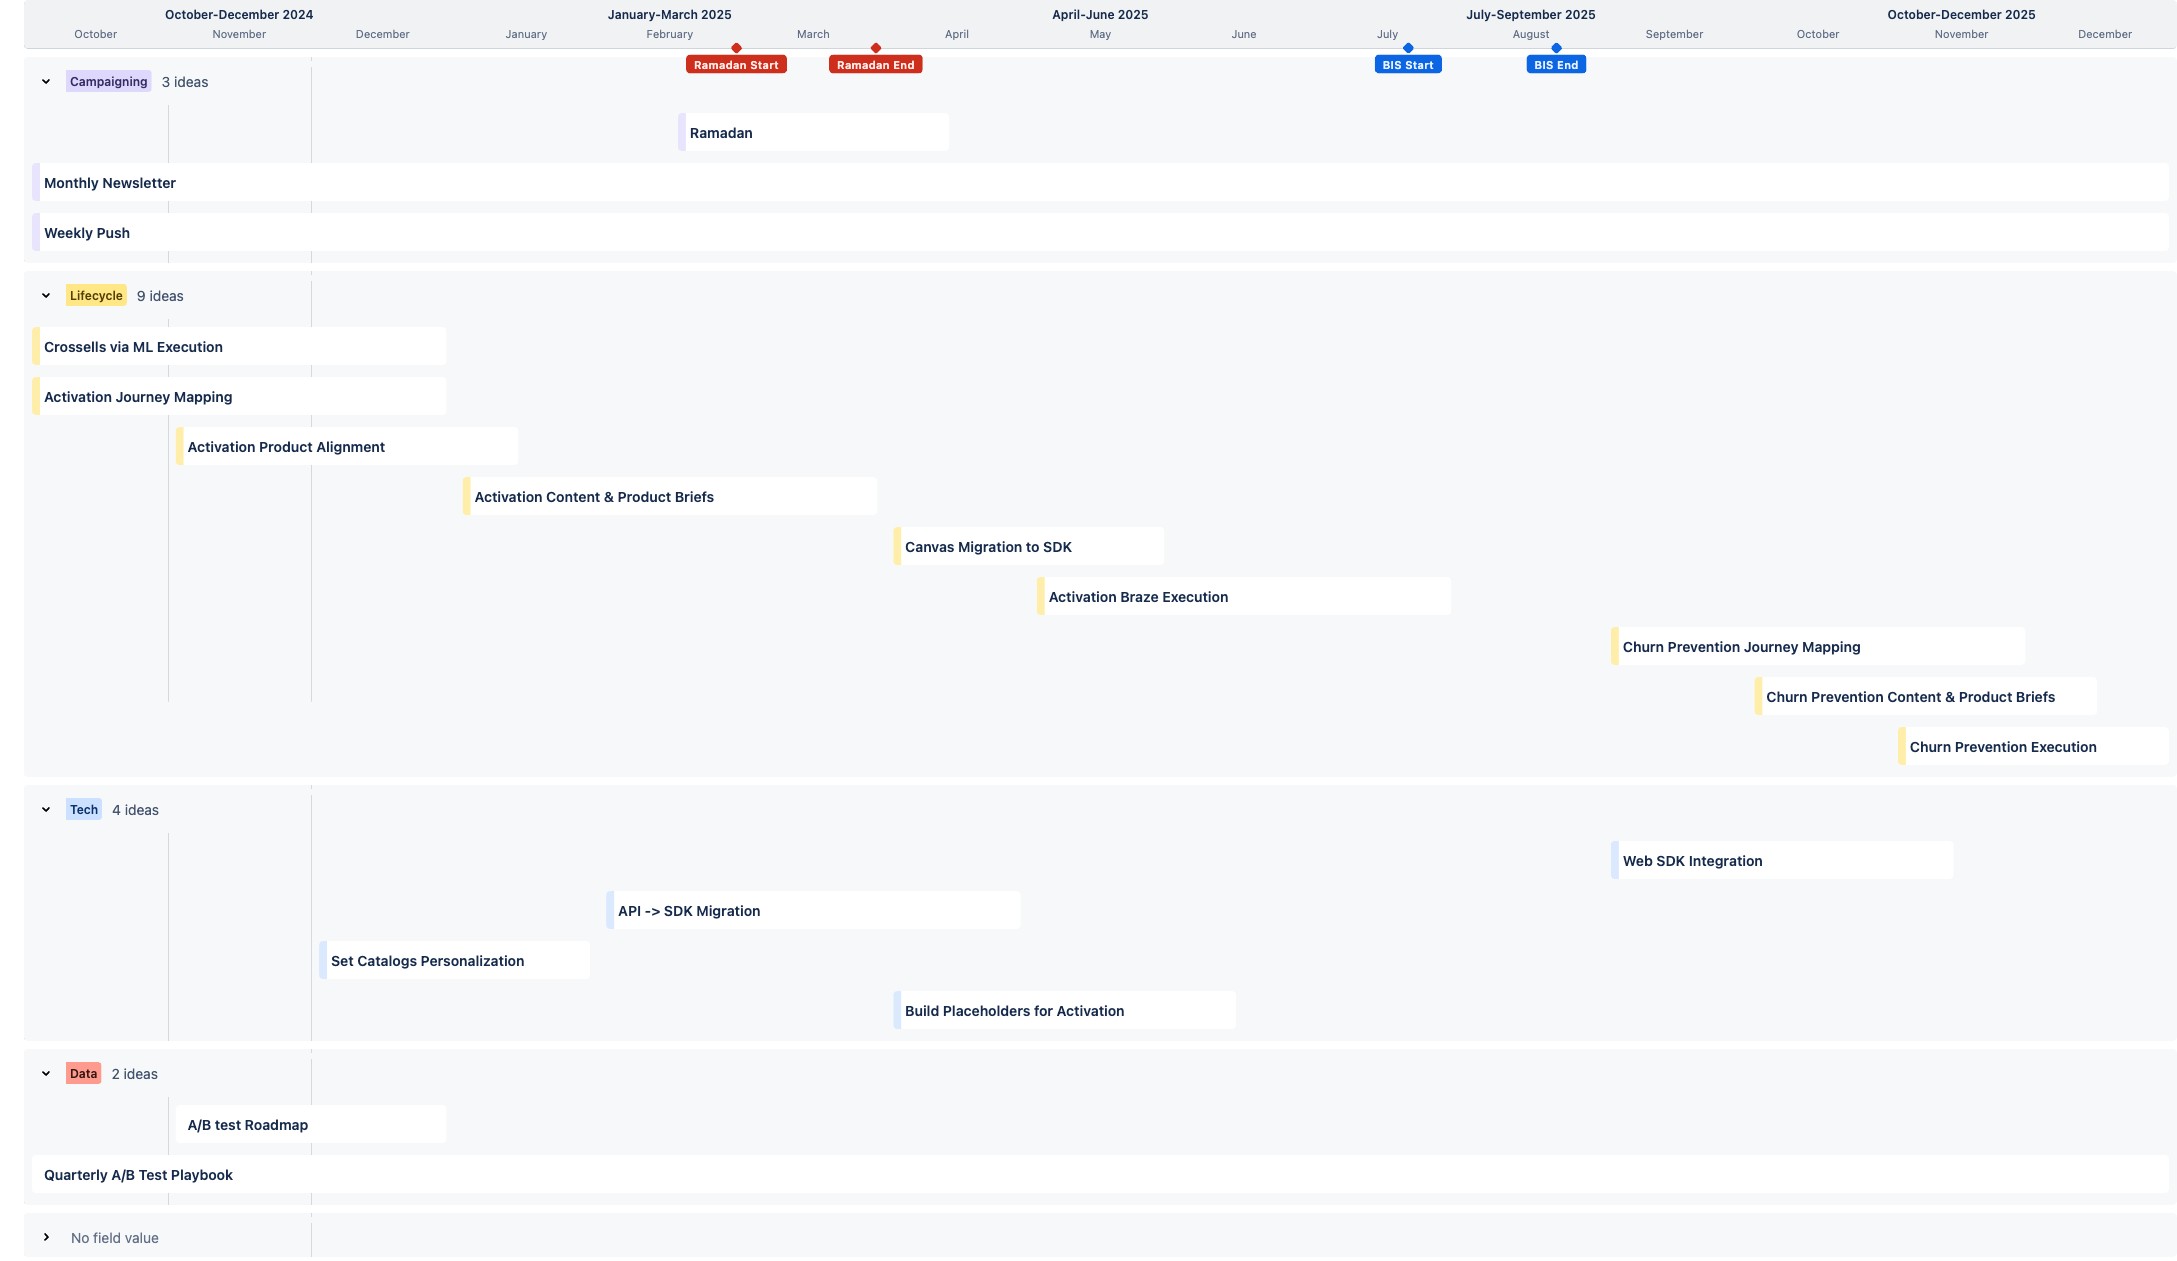Open Activation Product Alignment idea

point(347,446)
